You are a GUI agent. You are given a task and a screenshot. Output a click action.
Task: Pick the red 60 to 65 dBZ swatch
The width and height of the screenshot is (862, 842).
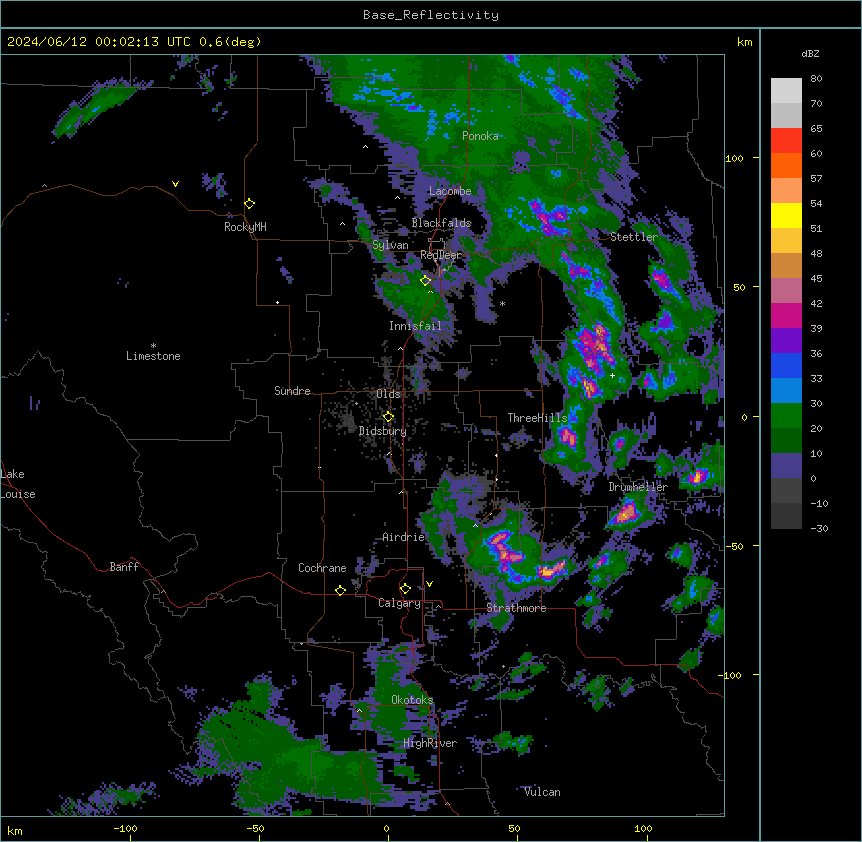click(x=786, y=141)
